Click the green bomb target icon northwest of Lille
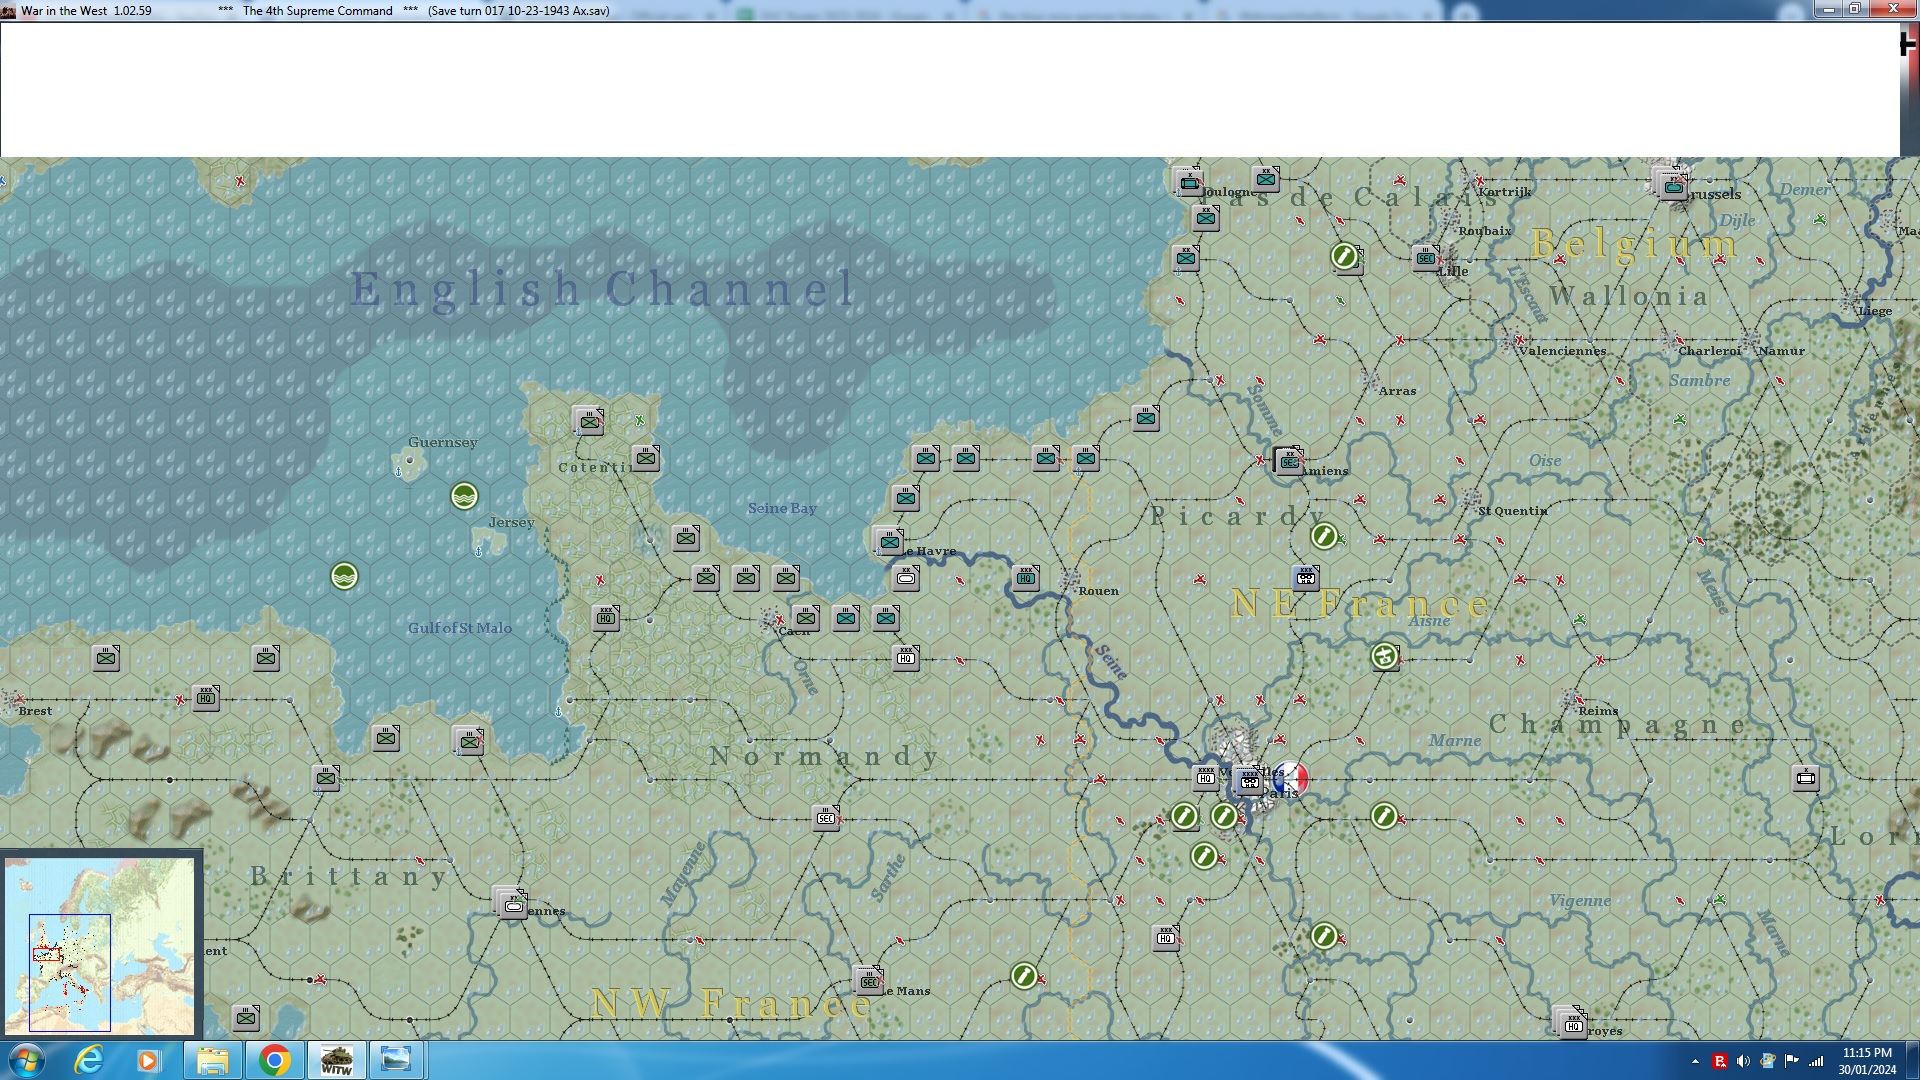 coord(1345,257)
